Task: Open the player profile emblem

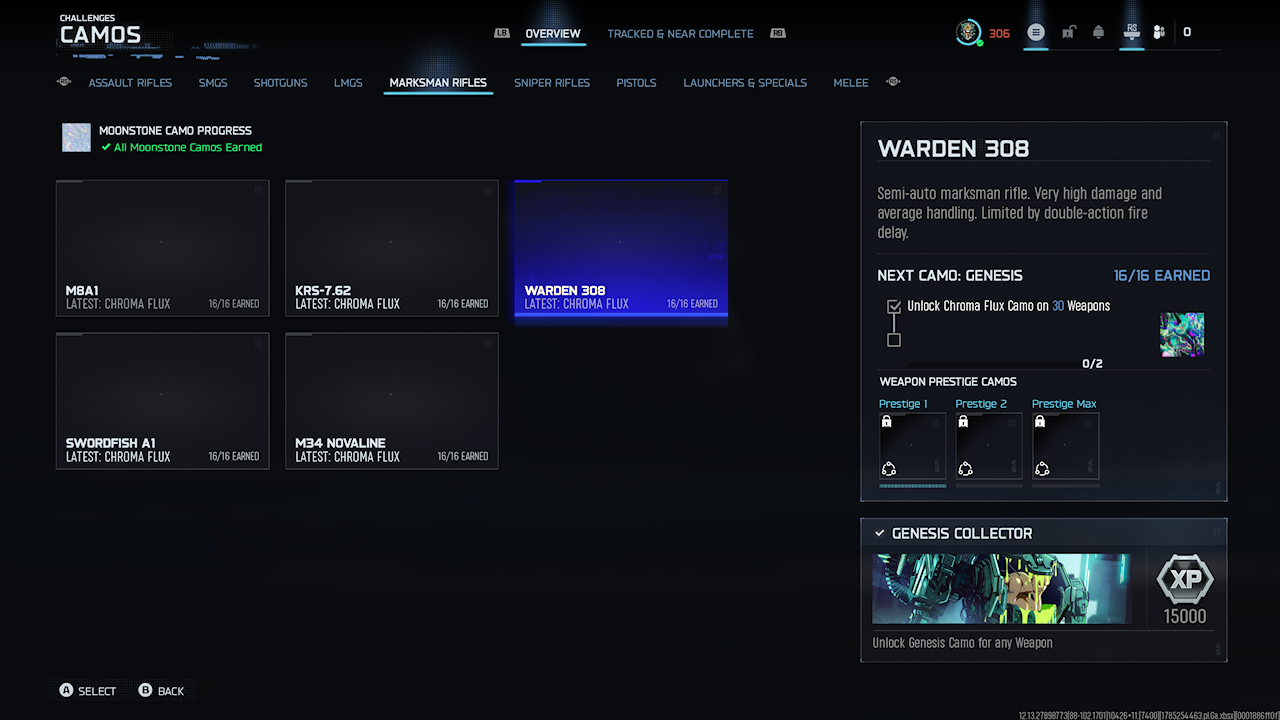Action: point(968,33)
